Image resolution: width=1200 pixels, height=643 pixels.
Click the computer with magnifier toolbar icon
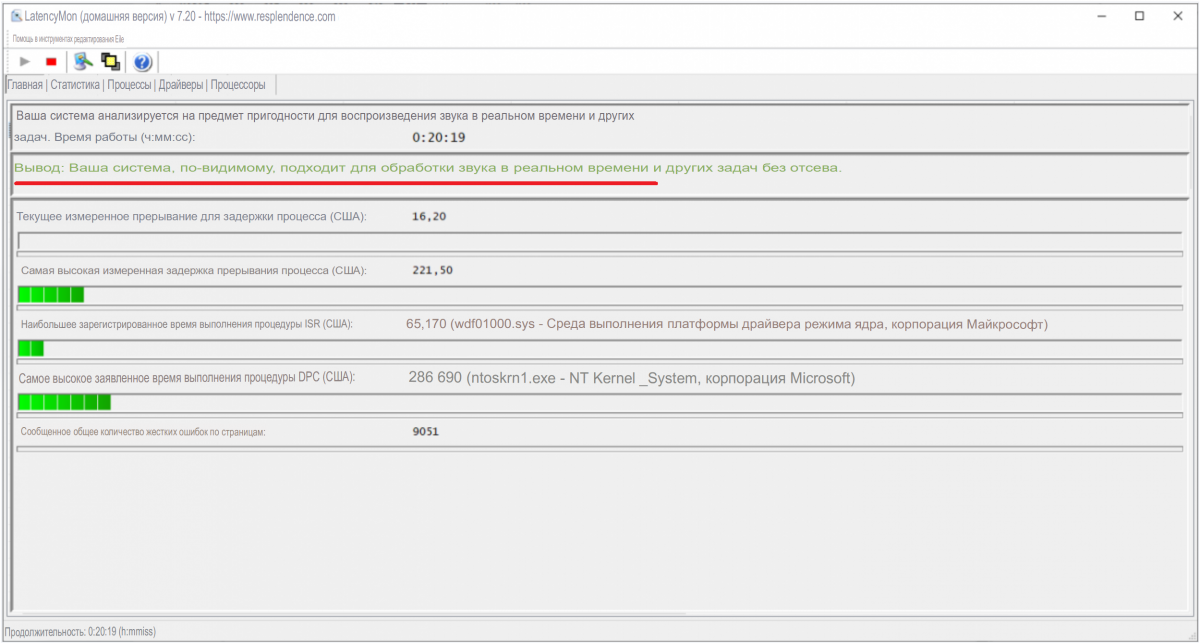tap(83, 62)
